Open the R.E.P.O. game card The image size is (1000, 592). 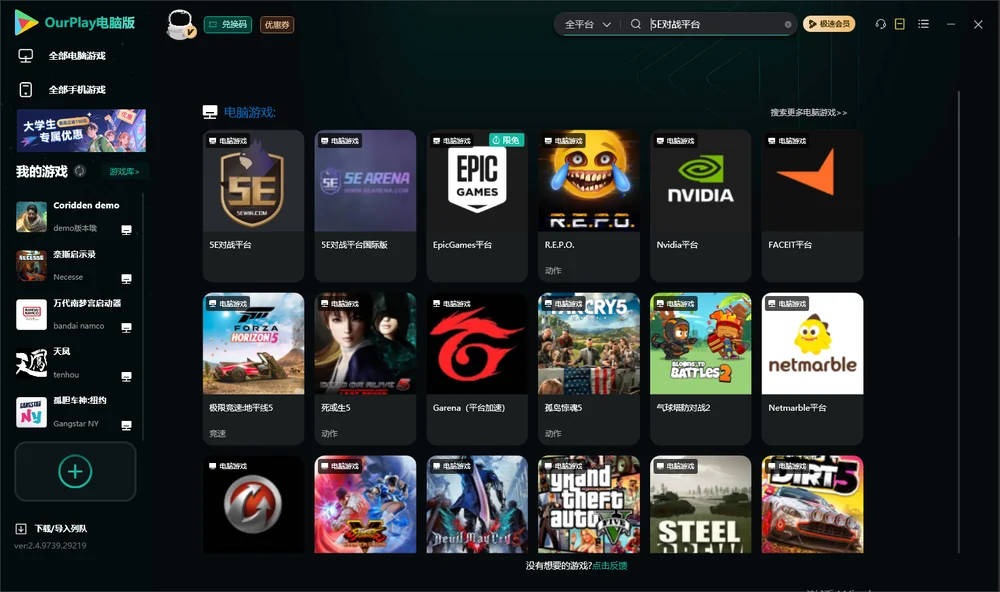point(589,205)
